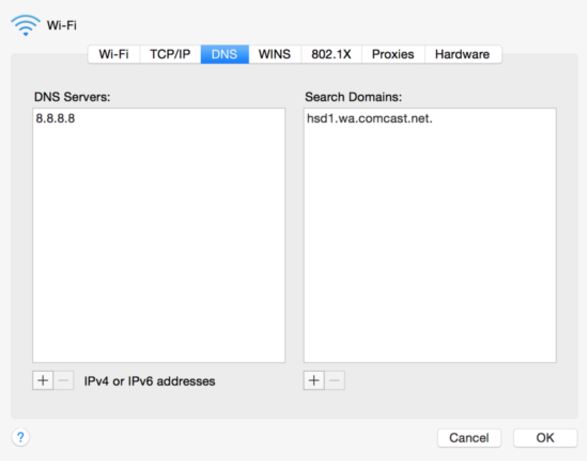Click the Wi-Fi signal icon in header
Screen dimensions: 587x461
click(25, 25)
